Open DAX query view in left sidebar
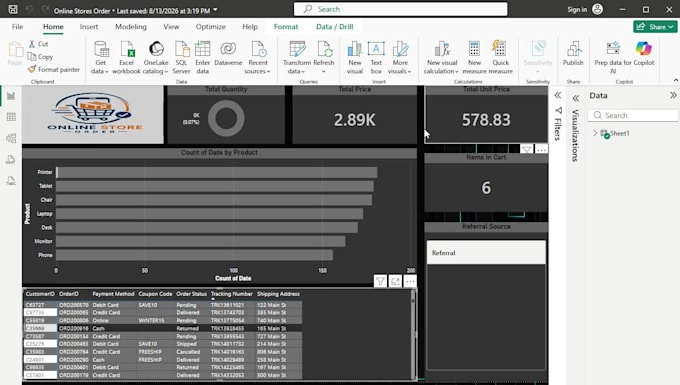The image size is (680, 385). (11, 160)
